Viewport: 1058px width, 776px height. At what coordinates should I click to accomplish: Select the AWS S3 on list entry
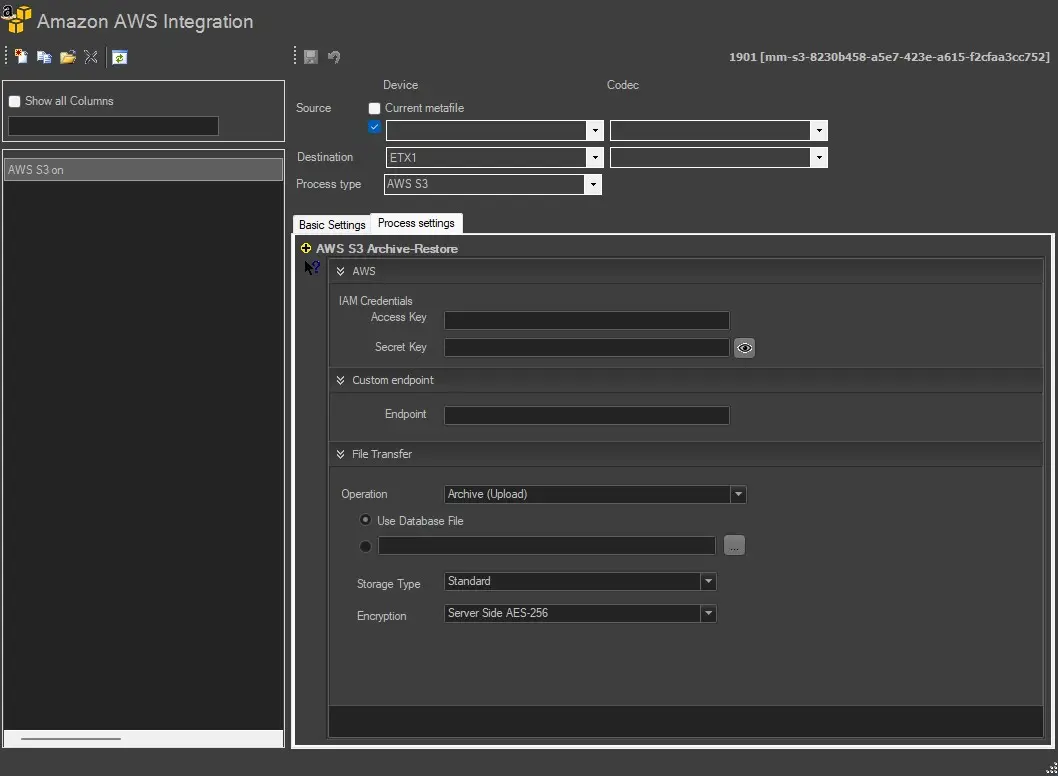143,170
